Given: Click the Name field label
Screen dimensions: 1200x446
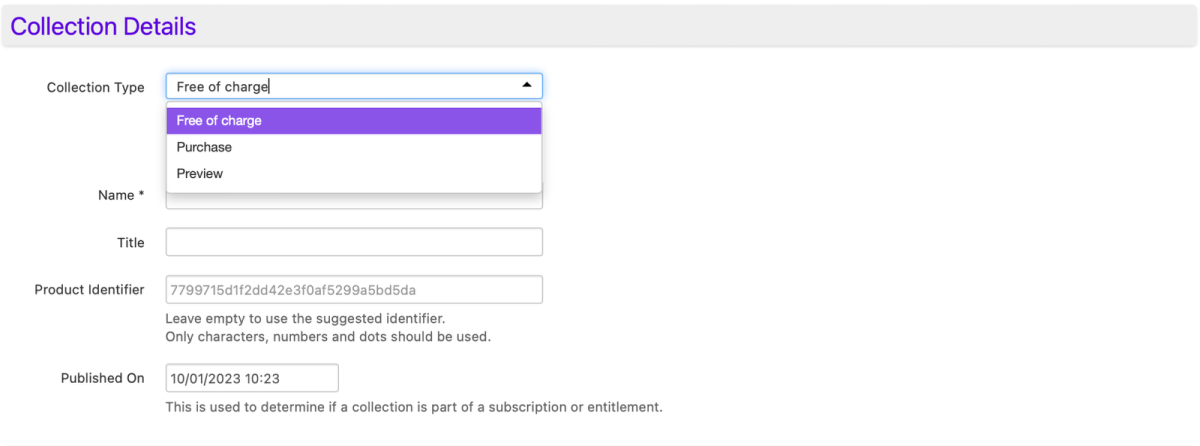Looking at the screenshot, I should (x=116, y=196).
